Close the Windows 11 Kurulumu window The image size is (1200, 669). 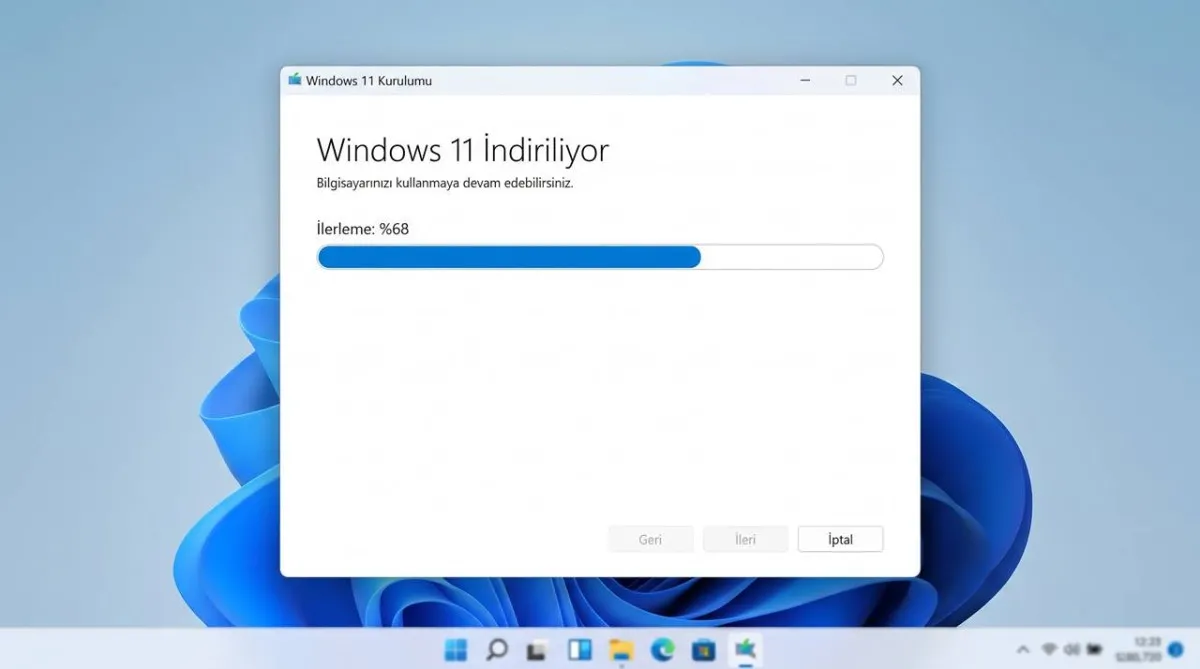pyautogui.click(x=897, y=80)
